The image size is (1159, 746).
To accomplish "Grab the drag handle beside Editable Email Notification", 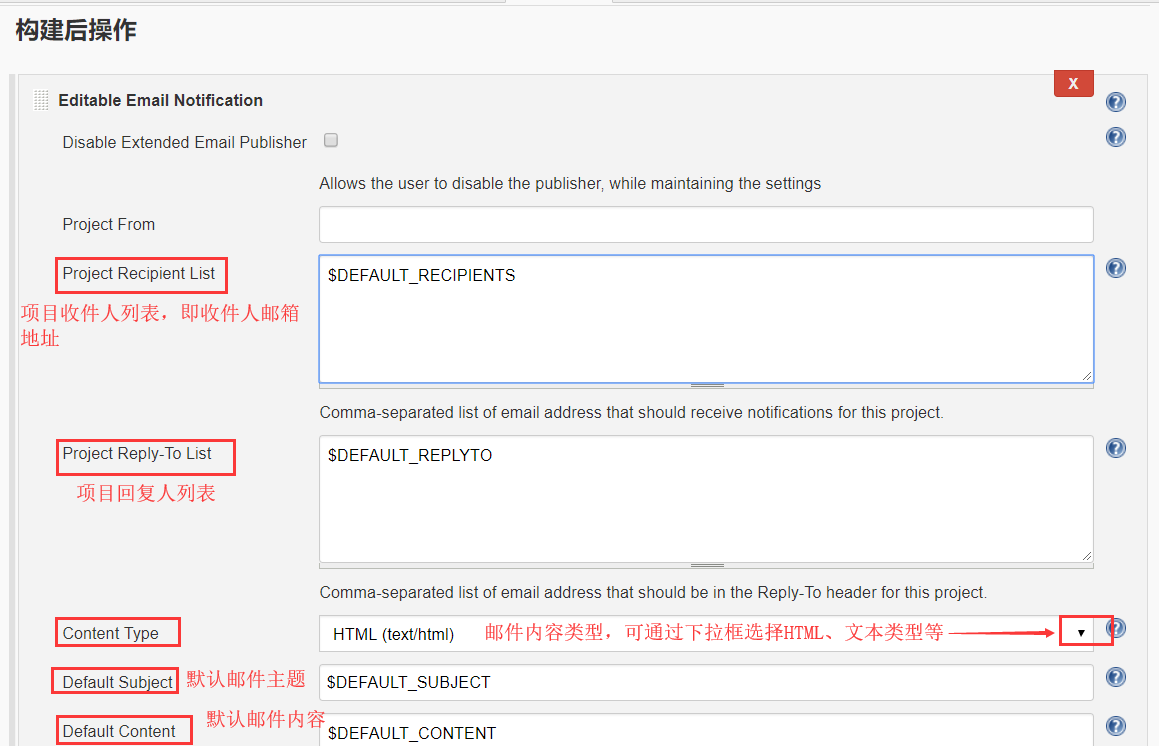I will click(41, 100).
